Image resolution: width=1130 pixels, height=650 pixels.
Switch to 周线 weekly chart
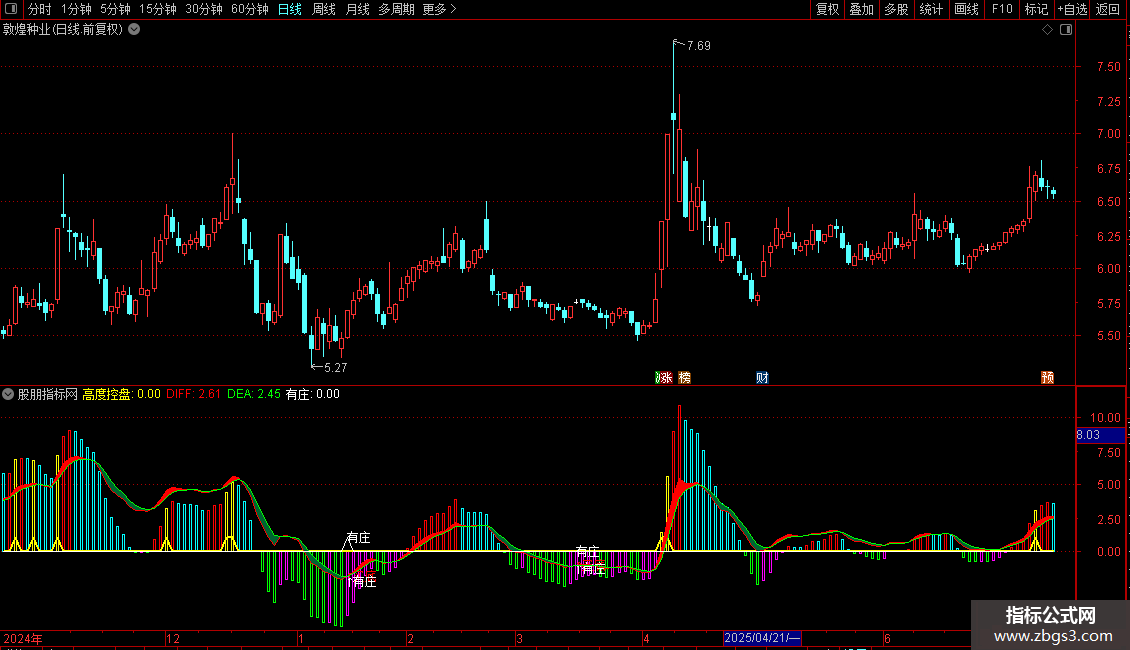(x=324, y=9)
